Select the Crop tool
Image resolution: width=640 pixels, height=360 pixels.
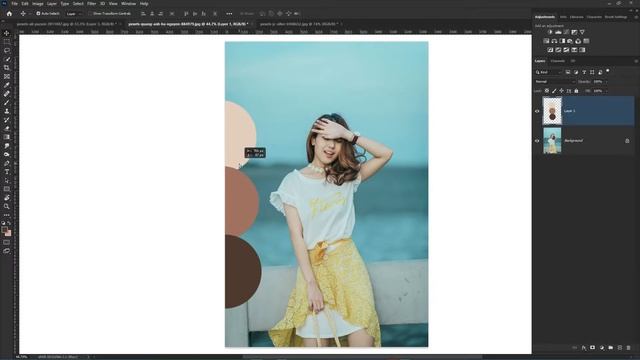pos(7,68)
